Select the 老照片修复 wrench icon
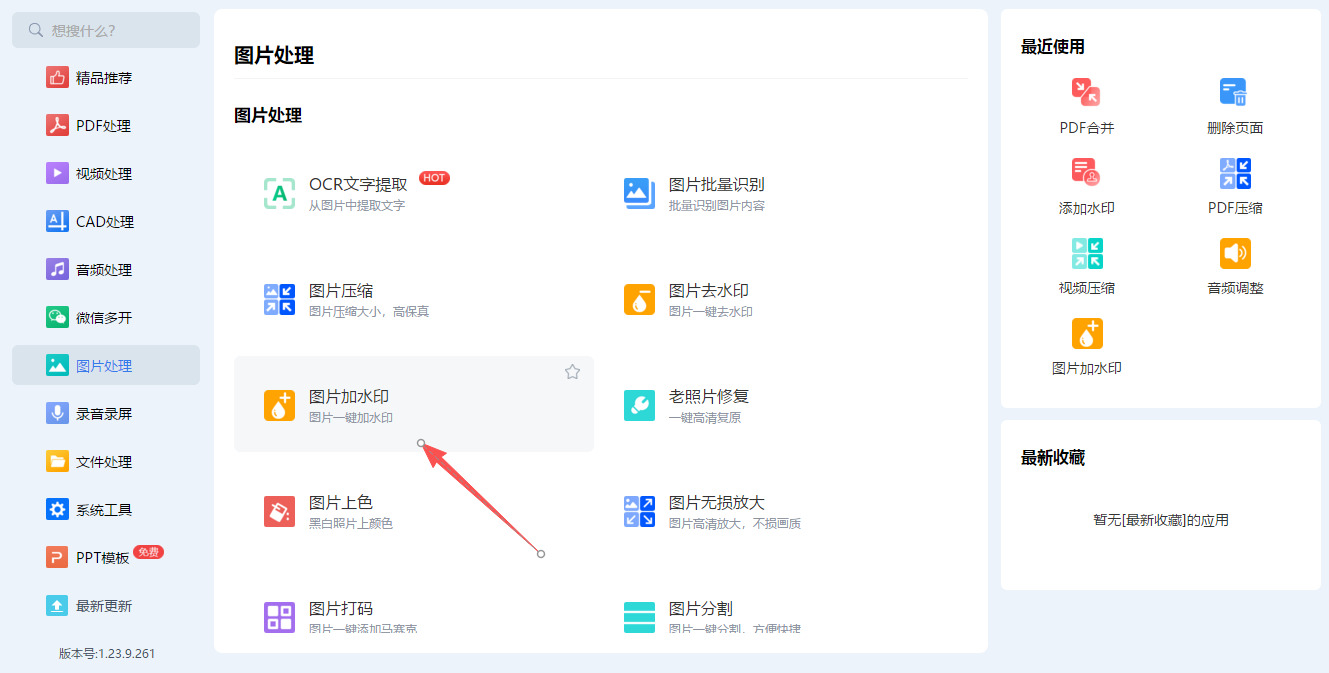 coord(639,405)
